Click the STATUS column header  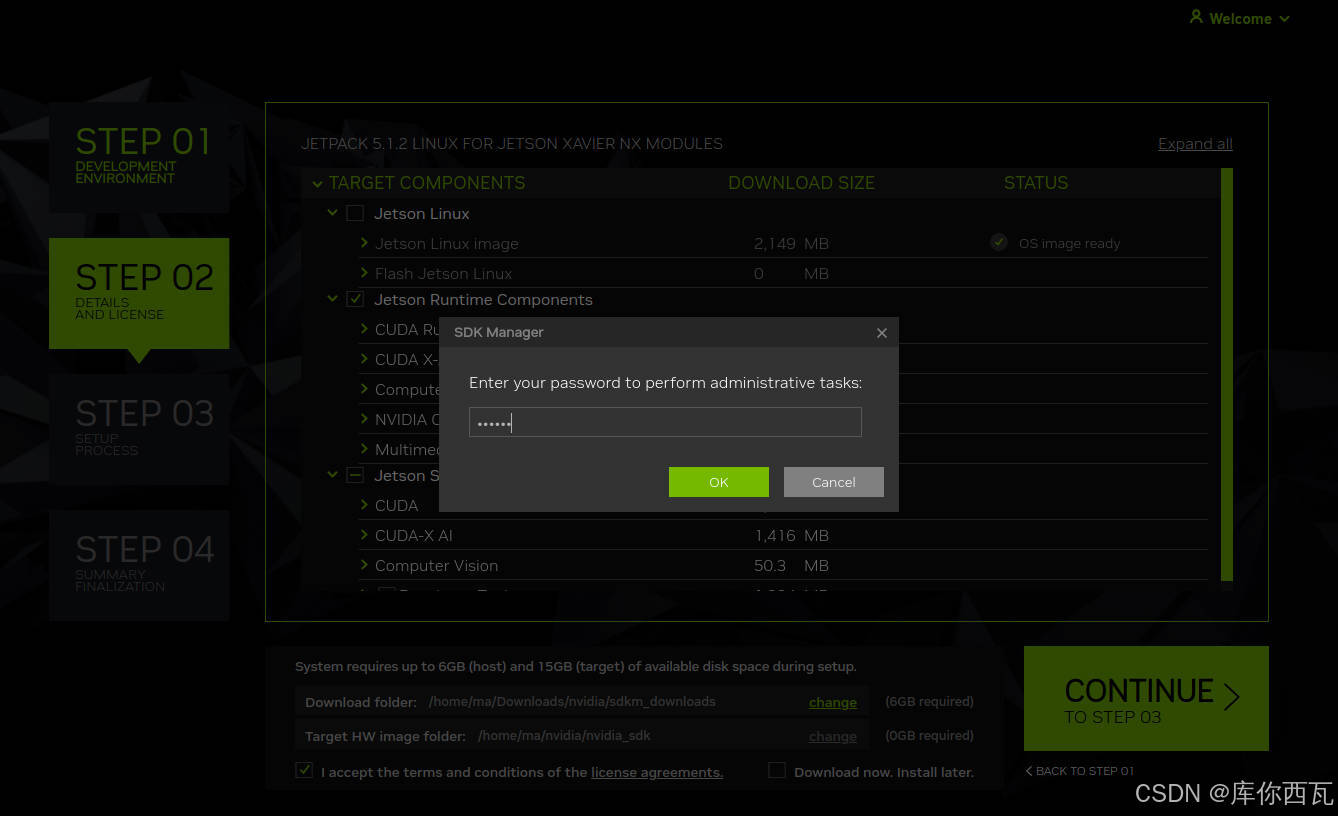click(x=1036, y=183)
